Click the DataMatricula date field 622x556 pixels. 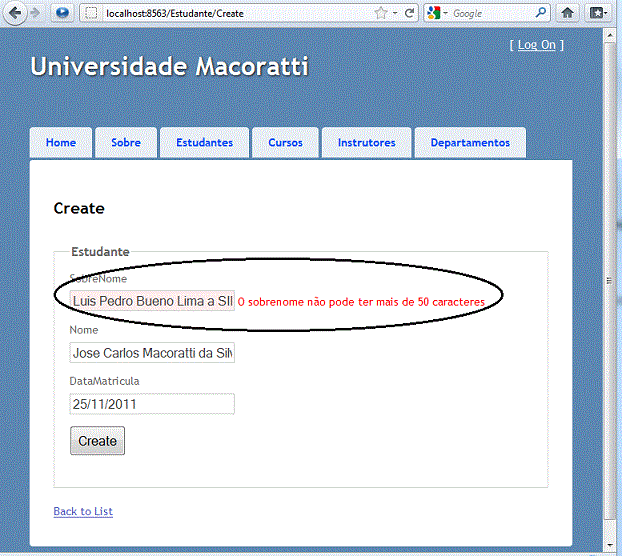coord(152,404)
